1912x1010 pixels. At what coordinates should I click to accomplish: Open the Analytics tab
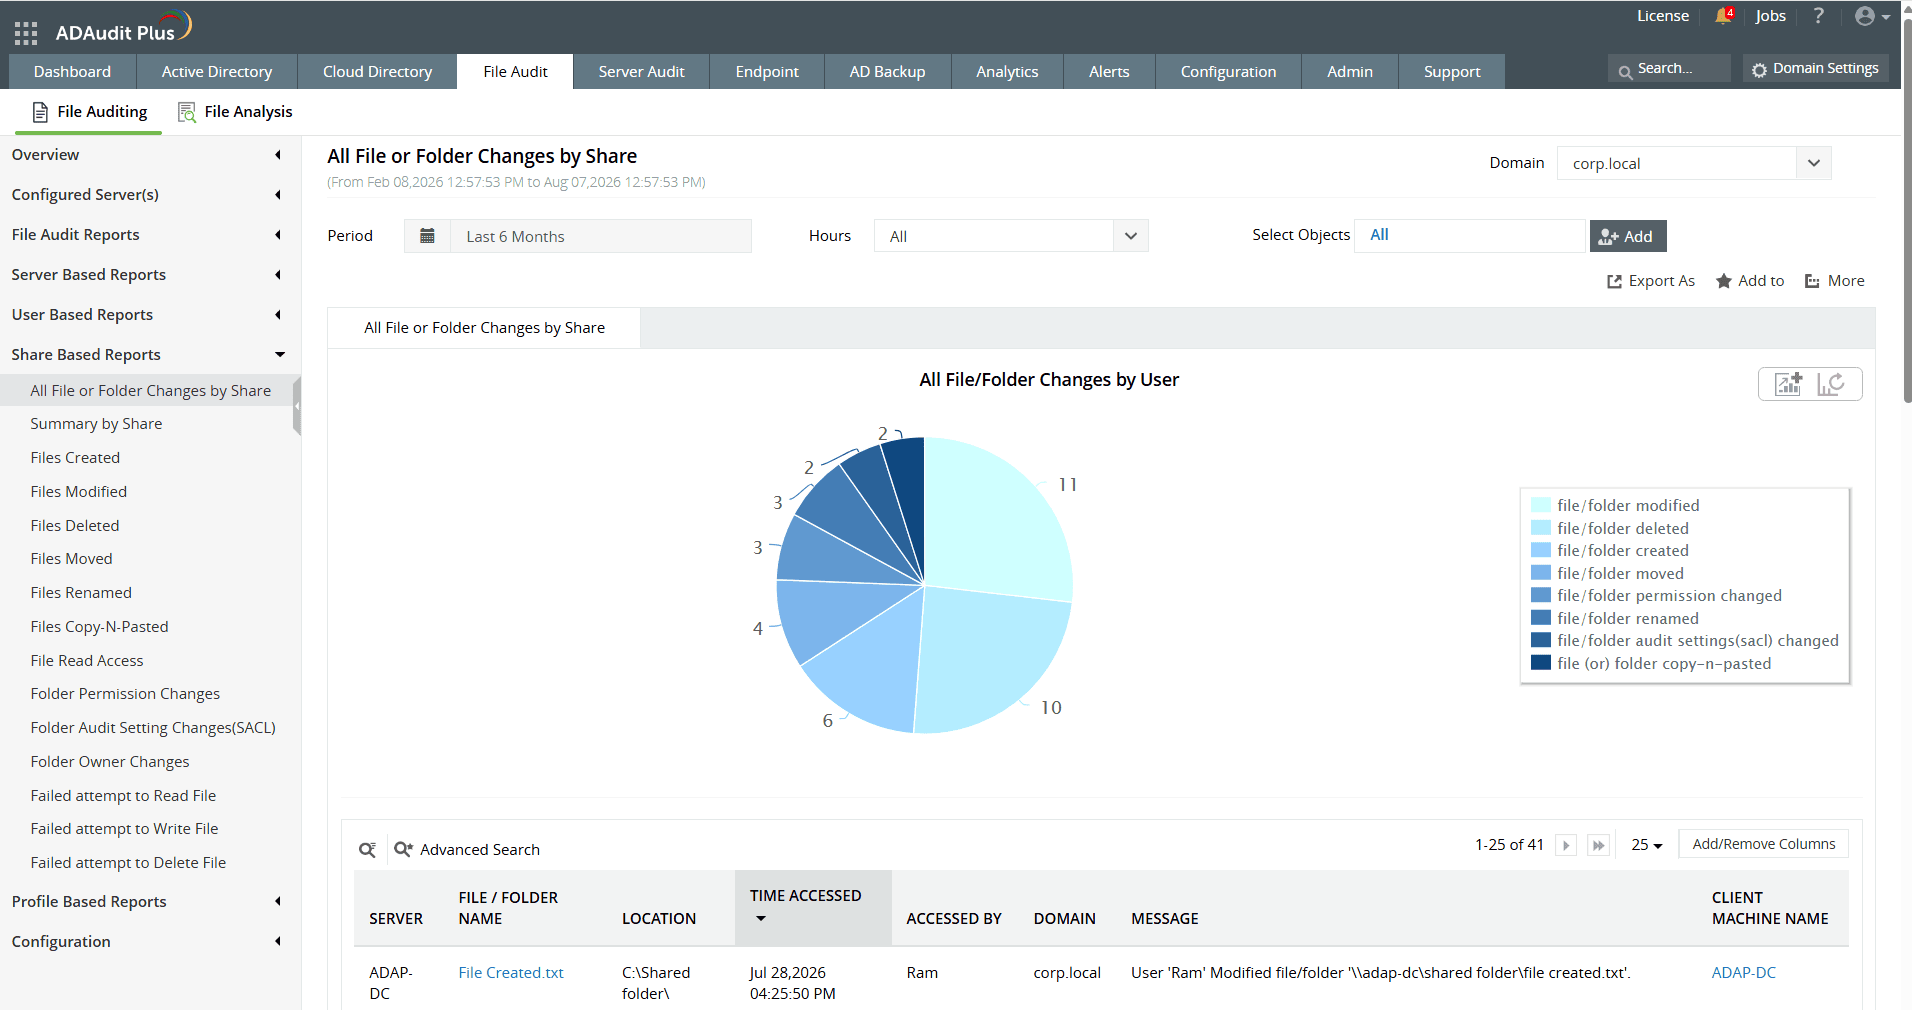point(1007,72)
